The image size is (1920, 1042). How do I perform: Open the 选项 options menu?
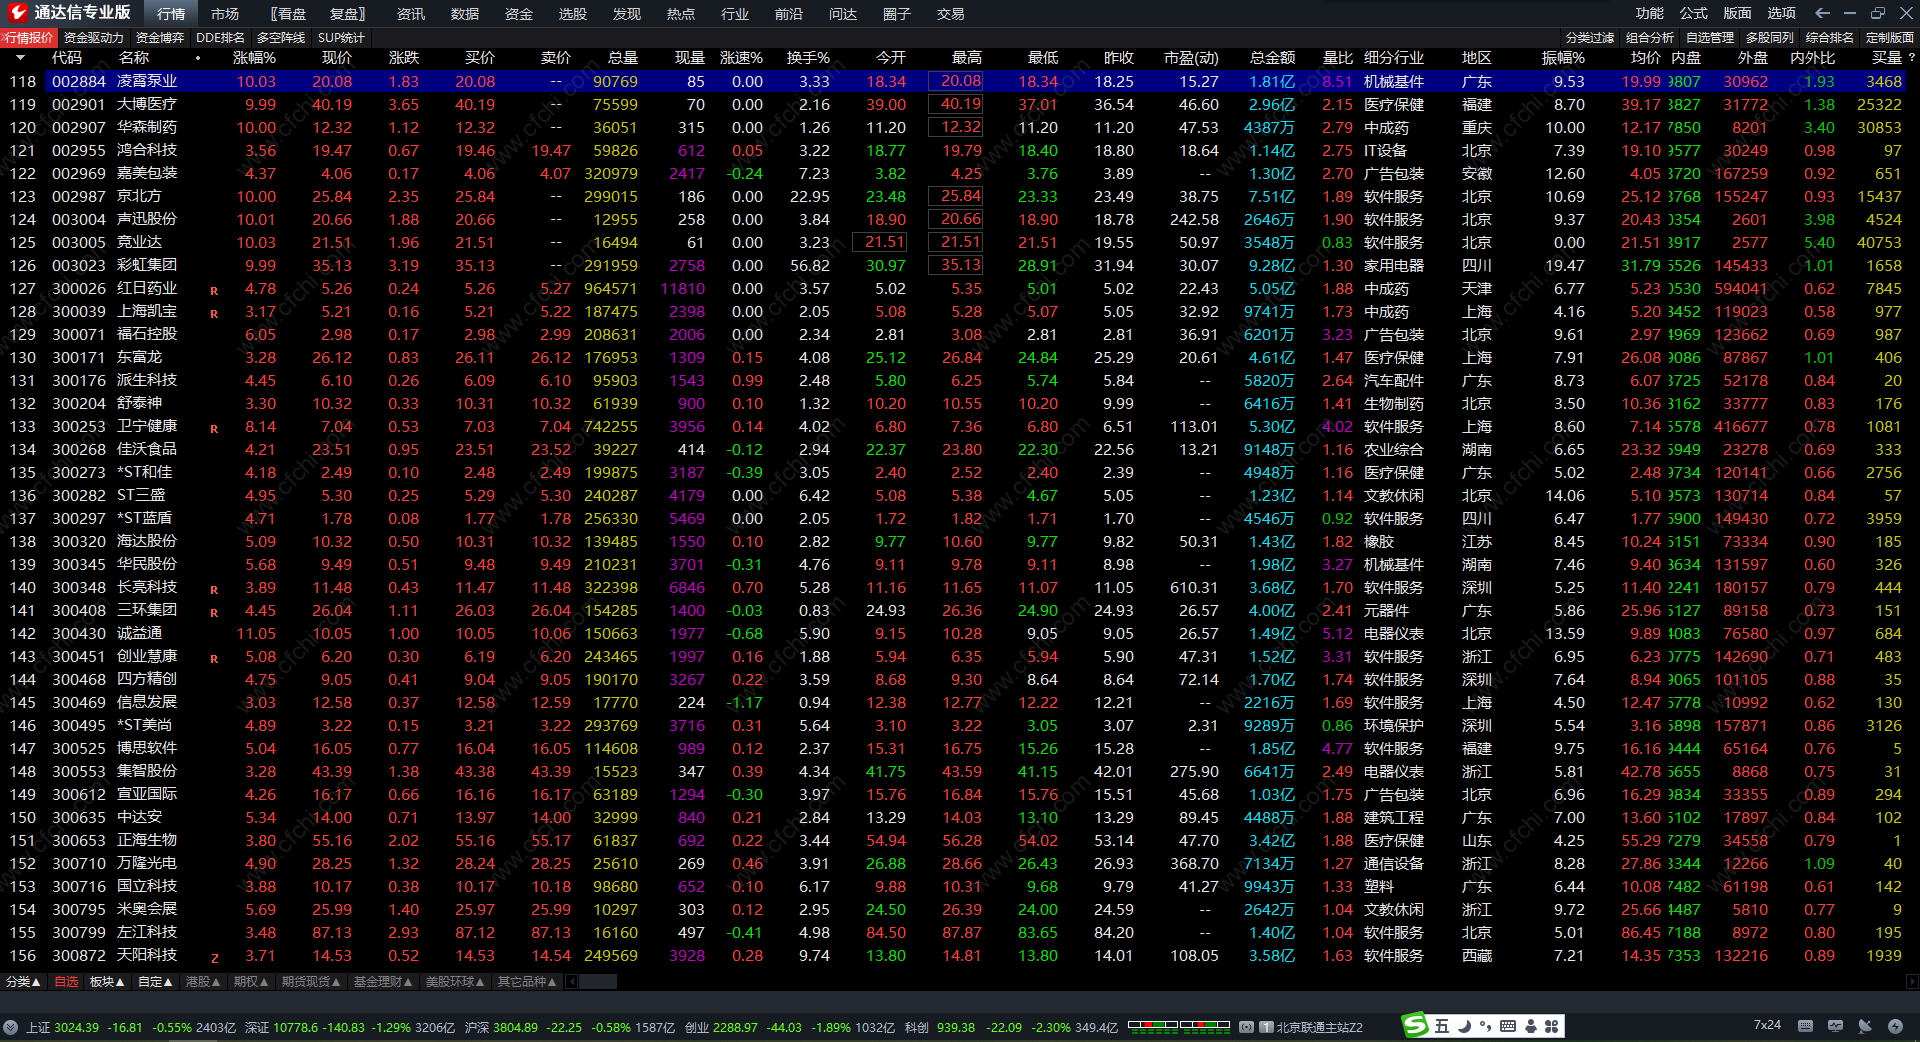point(1782,13)
